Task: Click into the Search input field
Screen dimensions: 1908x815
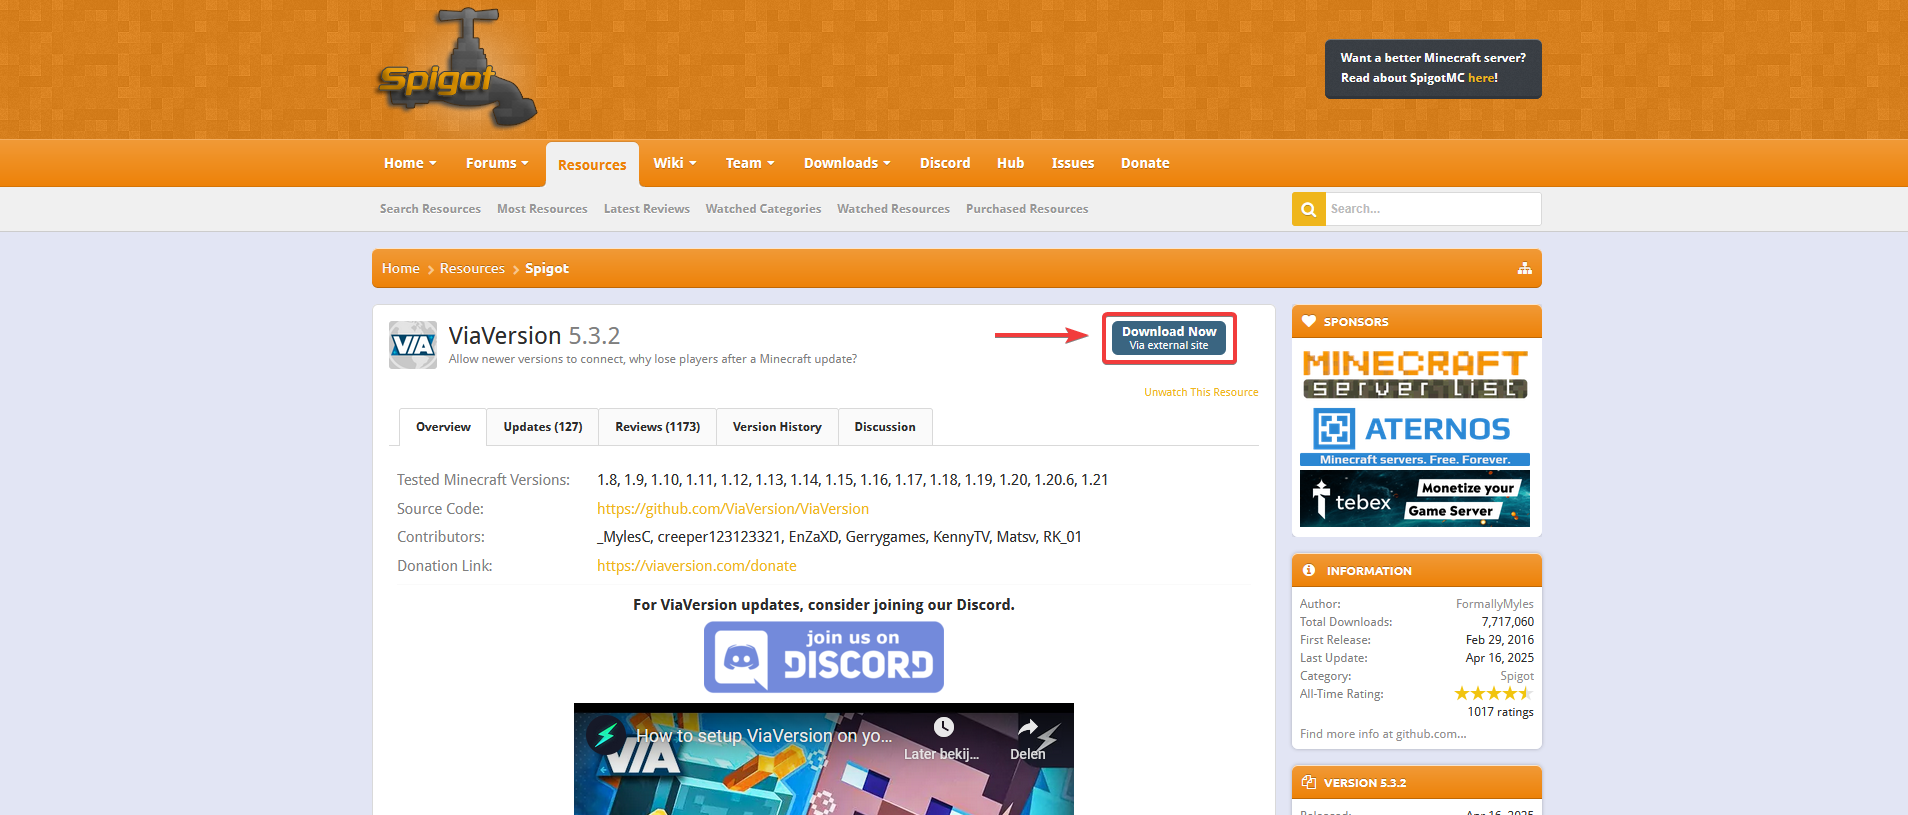Action: coord(1432,209)
